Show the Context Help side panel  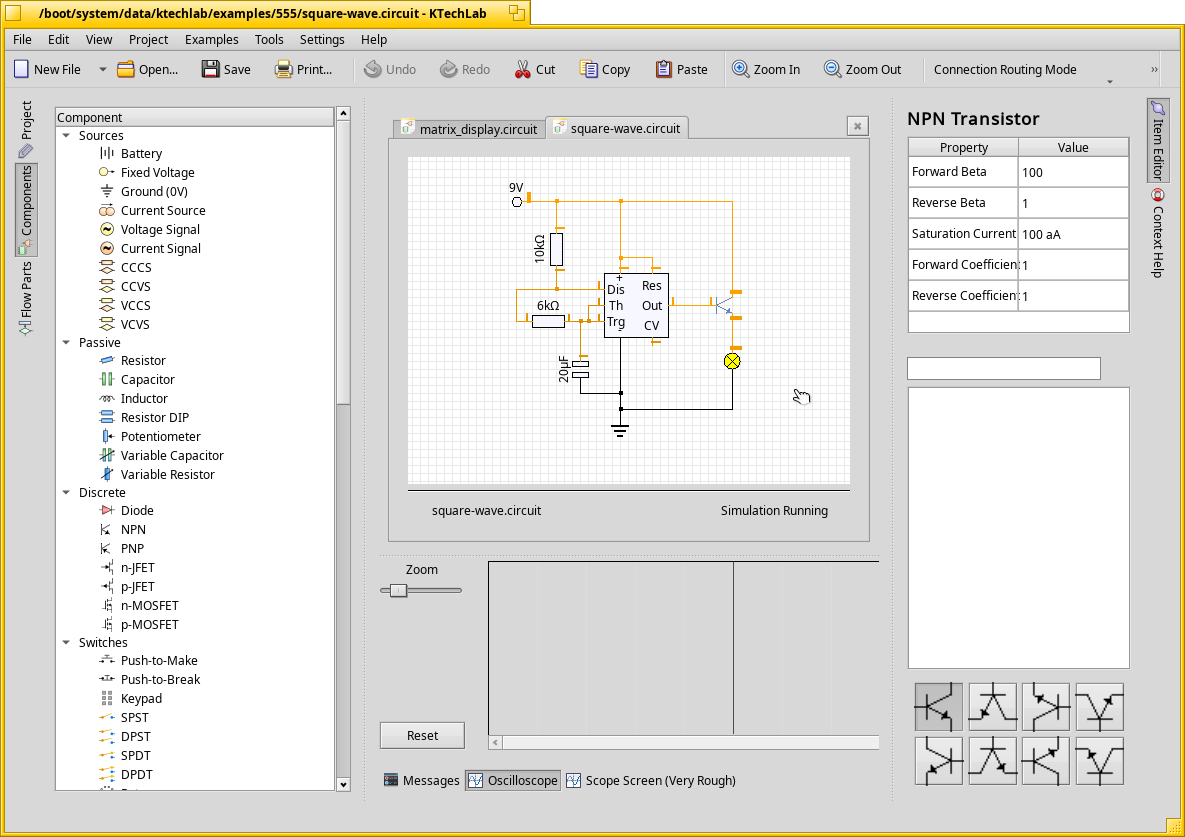click(1158, 233)
